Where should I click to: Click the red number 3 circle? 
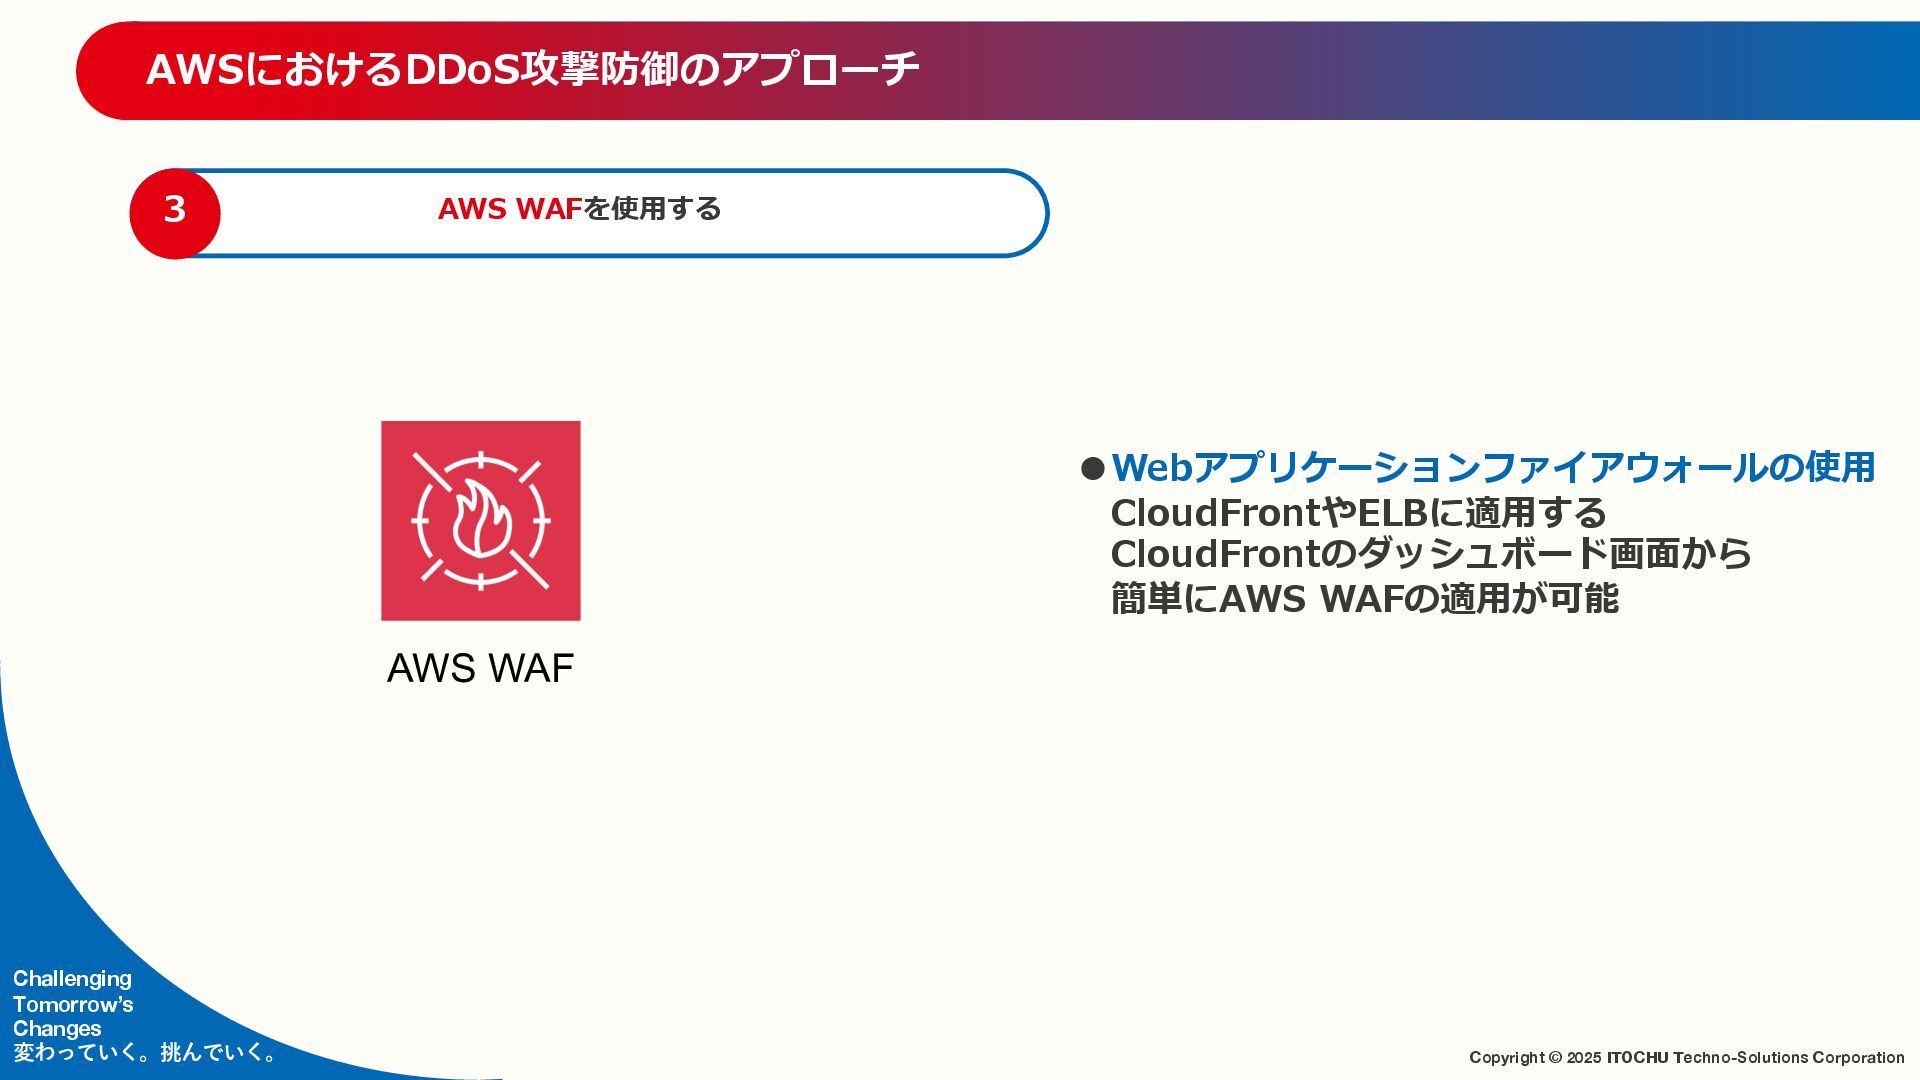[175, 213]
